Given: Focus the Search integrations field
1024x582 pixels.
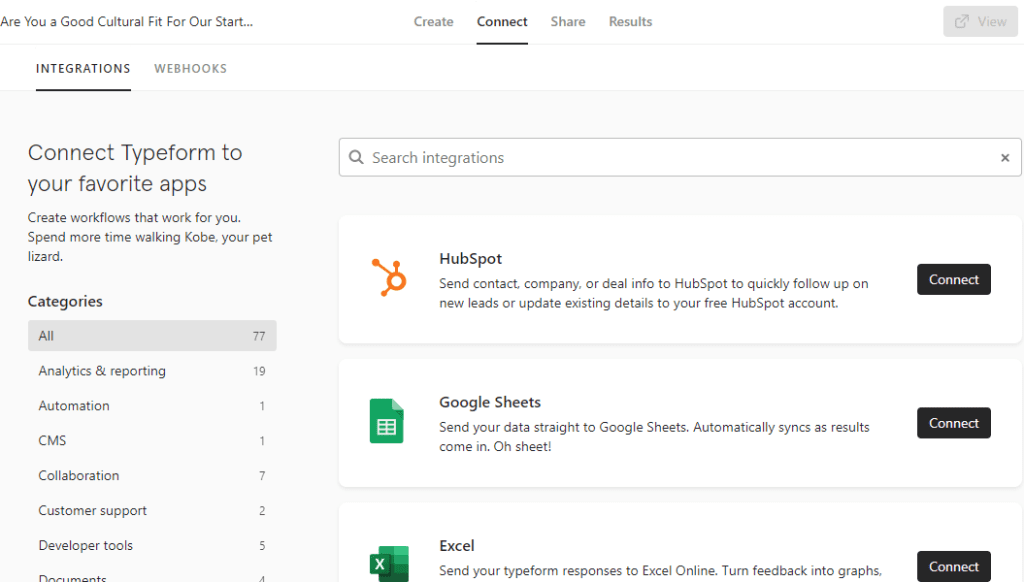Looking at the screenshot, I should pyautogui.click(x=680, y=157).
